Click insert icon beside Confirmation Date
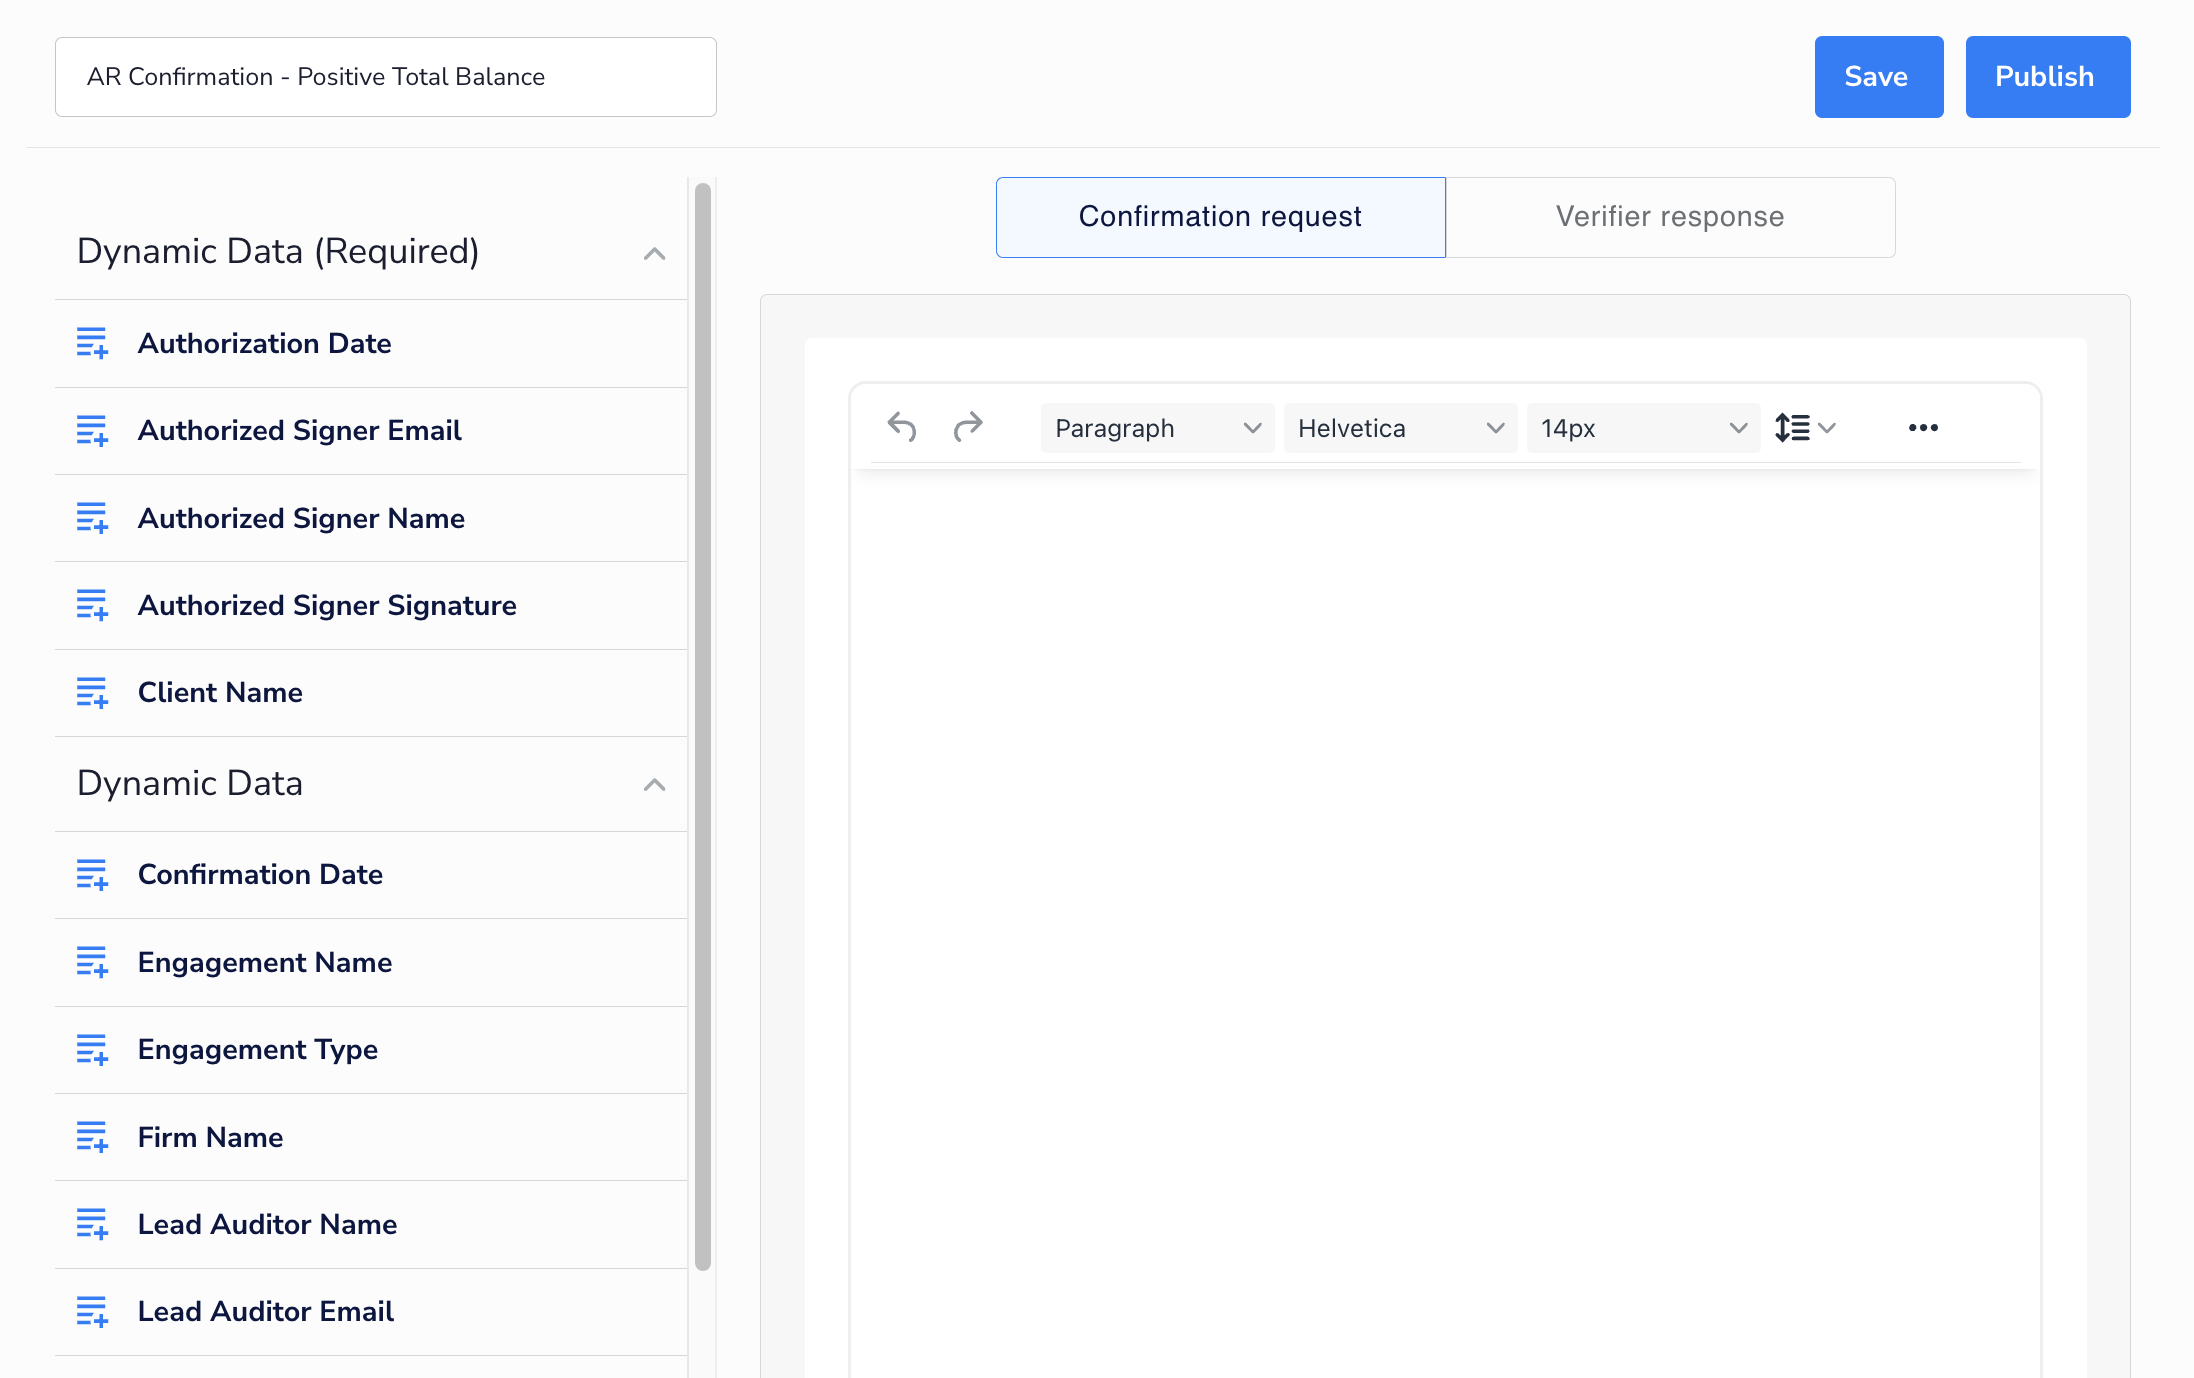This screenshot has height=1378, width=2194. [x=92, y=875]
